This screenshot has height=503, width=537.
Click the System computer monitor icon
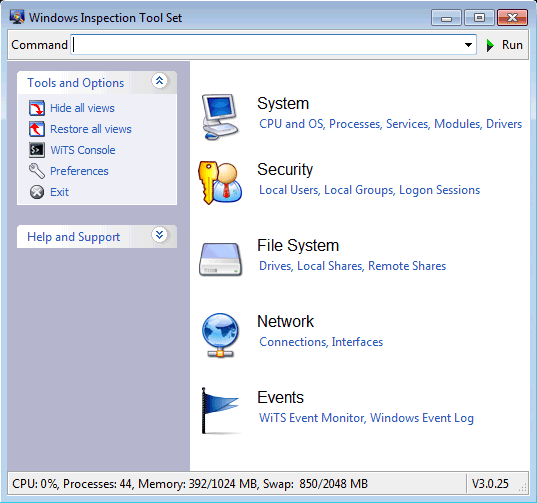pyautogui.click(x=220, y=117)
